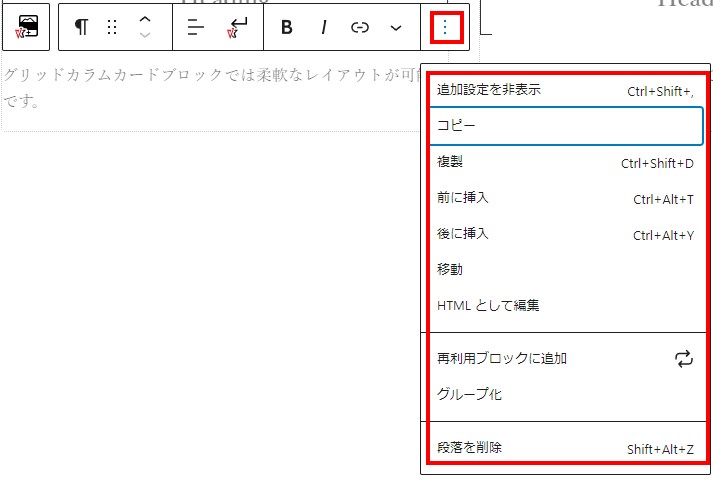The width and height of the screenshot is (713, 478).
Task: Click the paragraph block type icon
Action: click(x=81, y=28)
